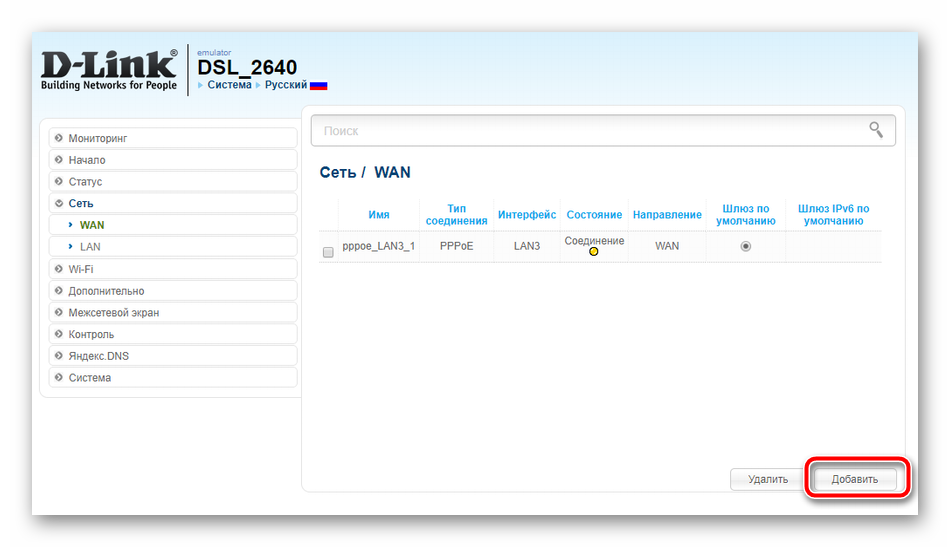
Task: Expand the Система sidebar section
Action: pyautogui.click(x=173, y=378)
